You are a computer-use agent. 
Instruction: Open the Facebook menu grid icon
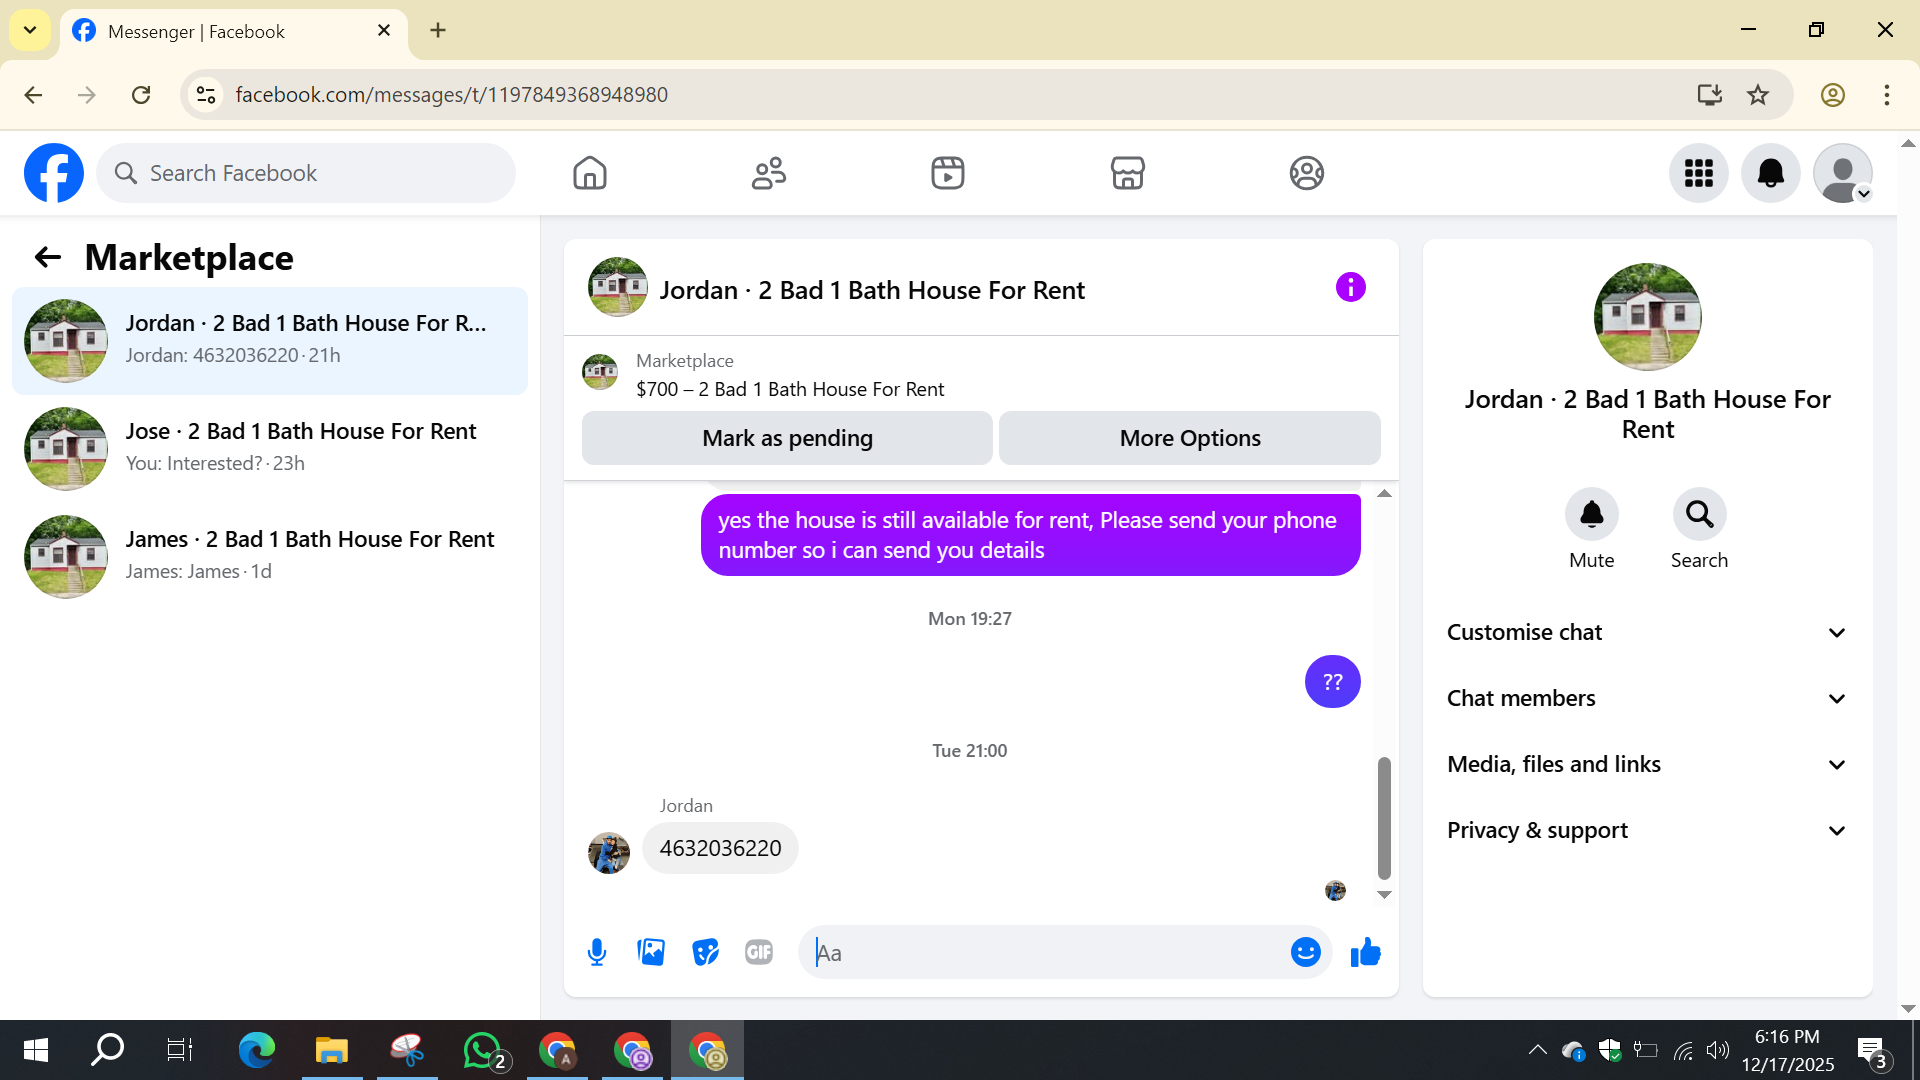[x=1698, y=173]
